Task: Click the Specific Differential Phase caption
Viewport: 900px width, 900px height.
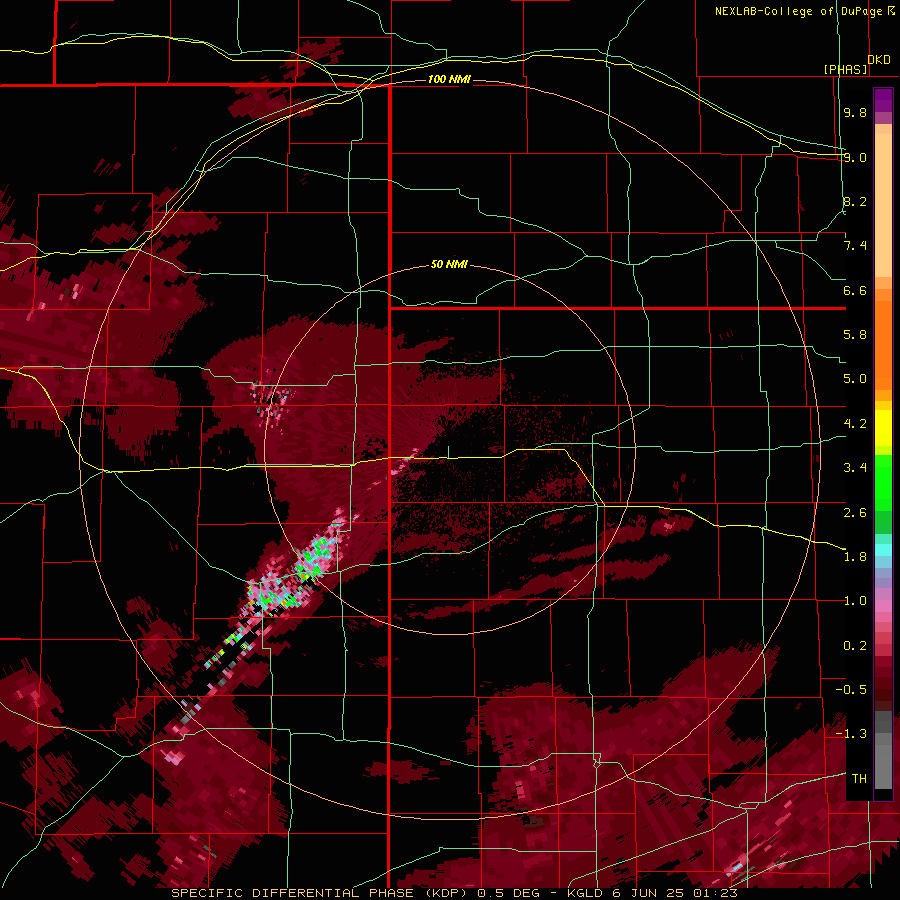Action: (x=453, y=893)
